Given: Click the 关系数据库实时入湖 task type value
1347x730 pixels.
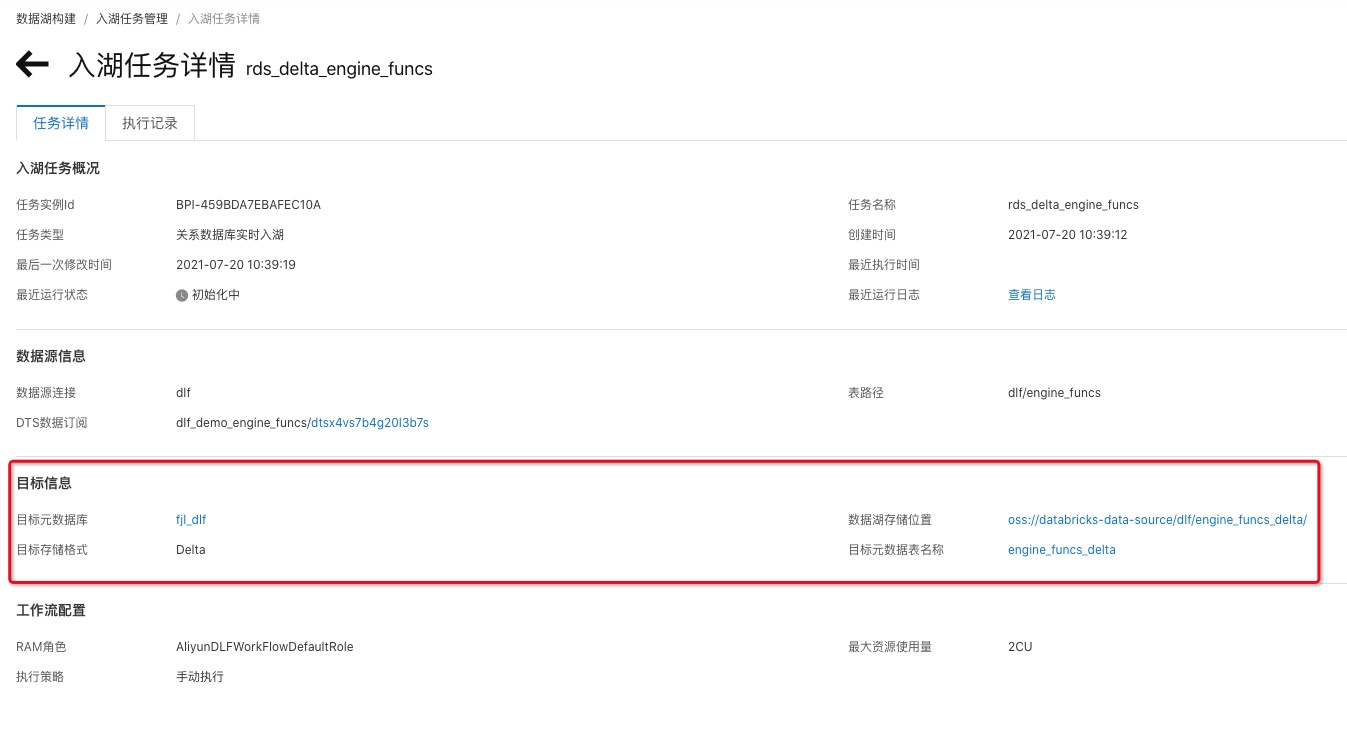Looking at the screenshot, I should [230, 235].
